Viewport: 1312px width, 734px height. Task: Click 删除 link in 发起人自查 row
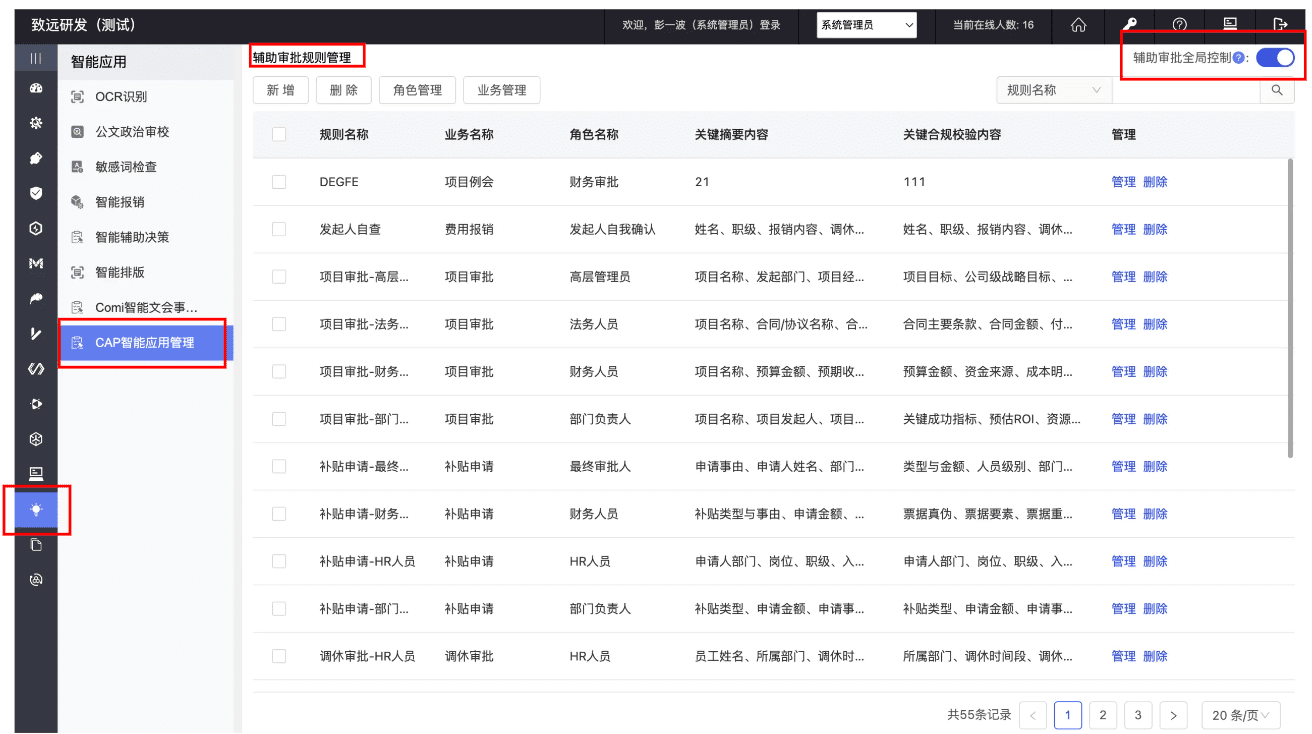(x=1155, y=229)
